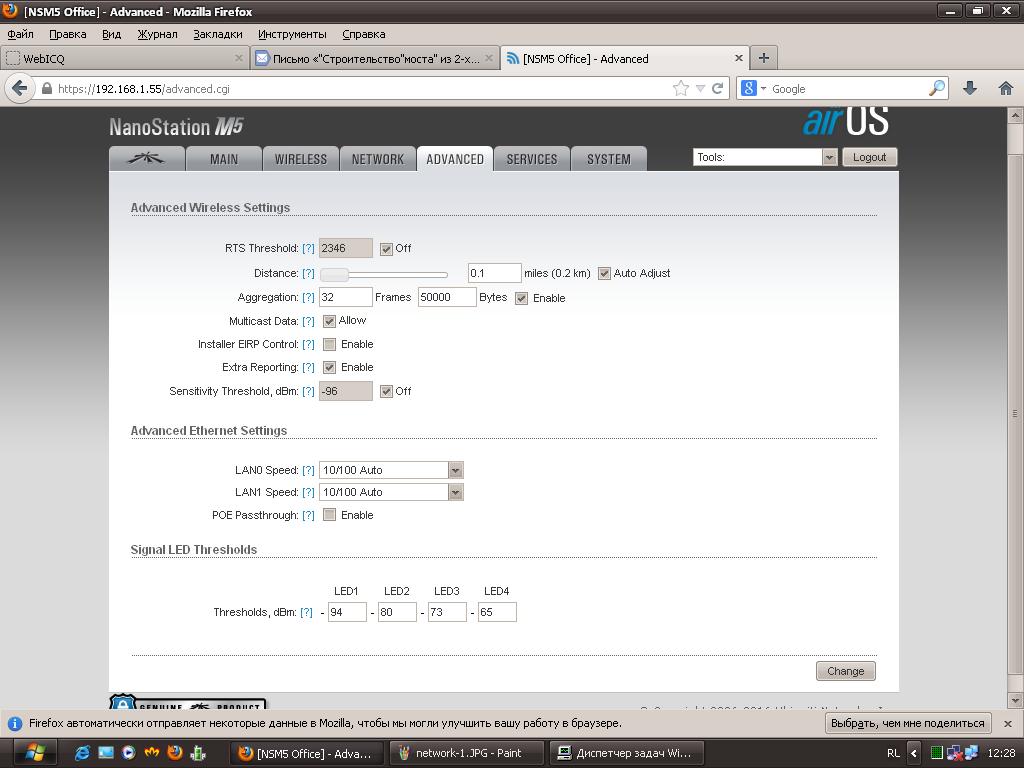Open the URL history dropdown arrow
The image size is (1024, 768).
click(x=700, y=88)
